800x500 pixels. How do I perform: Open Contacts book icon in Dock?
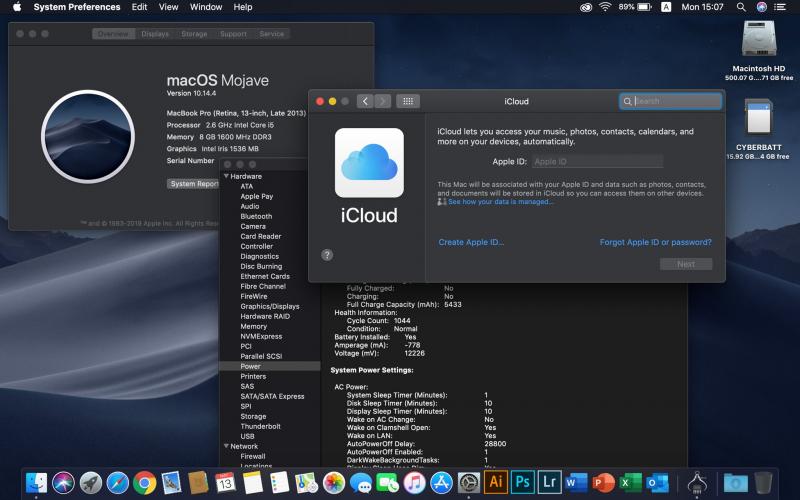[198, 483]
